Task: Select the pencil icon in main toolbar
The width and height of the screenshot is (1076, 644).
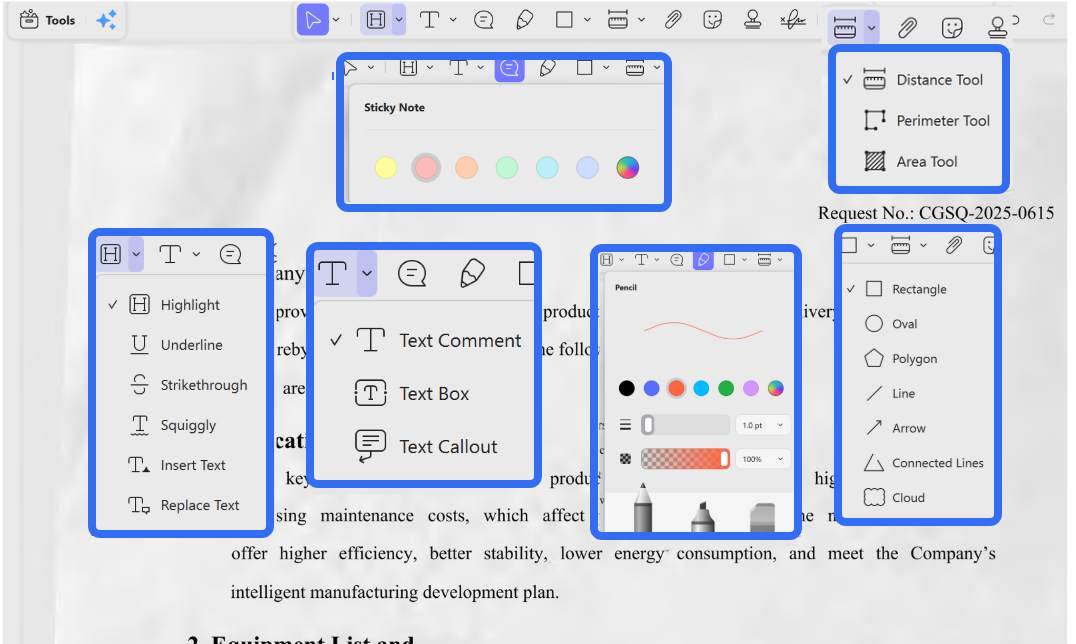Action: 525,20
